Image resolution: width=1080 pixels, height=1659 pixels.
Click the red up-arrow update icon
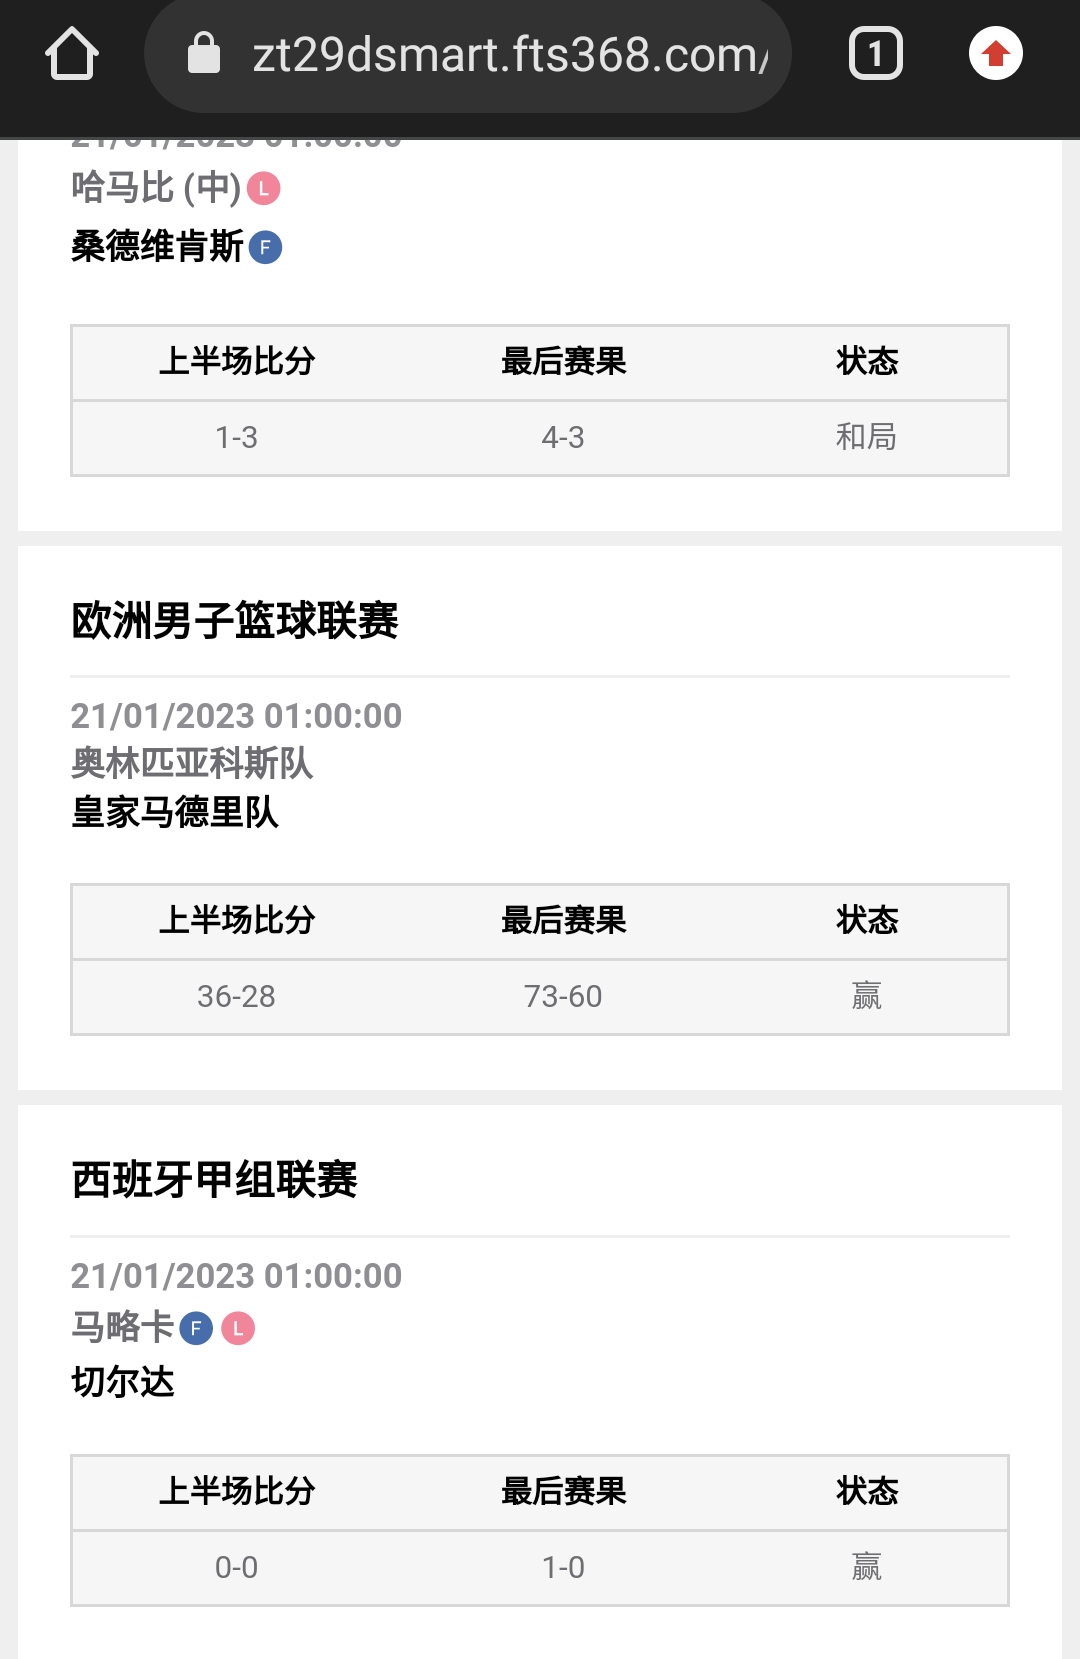995,54
